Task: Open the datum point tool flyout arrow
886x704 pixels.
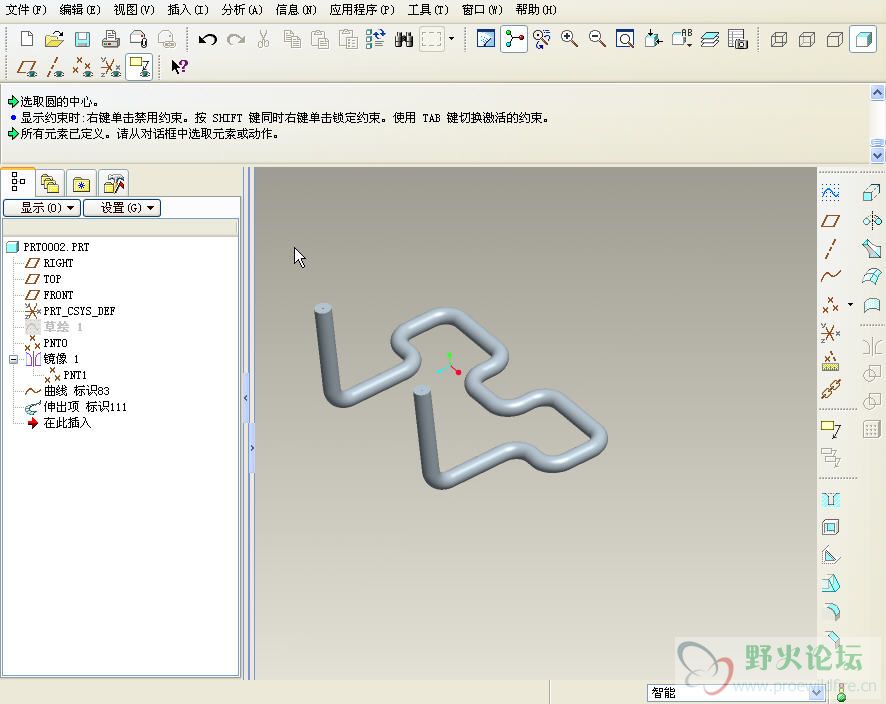Action: tap(850, 305)
